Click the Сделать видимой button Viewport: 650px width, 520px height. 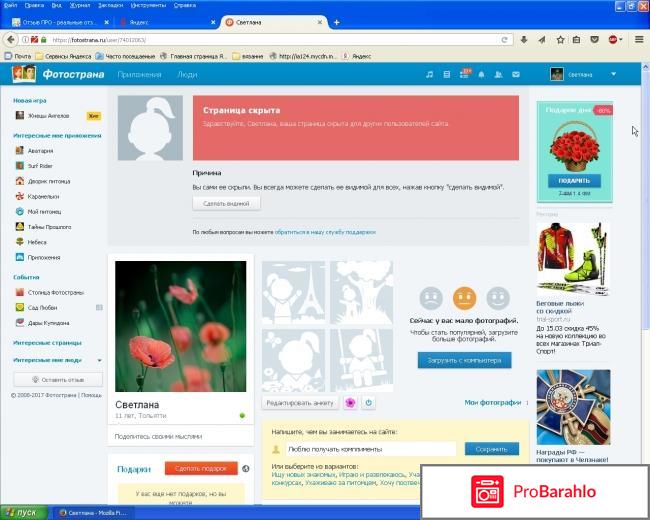(x=226, y=203)
